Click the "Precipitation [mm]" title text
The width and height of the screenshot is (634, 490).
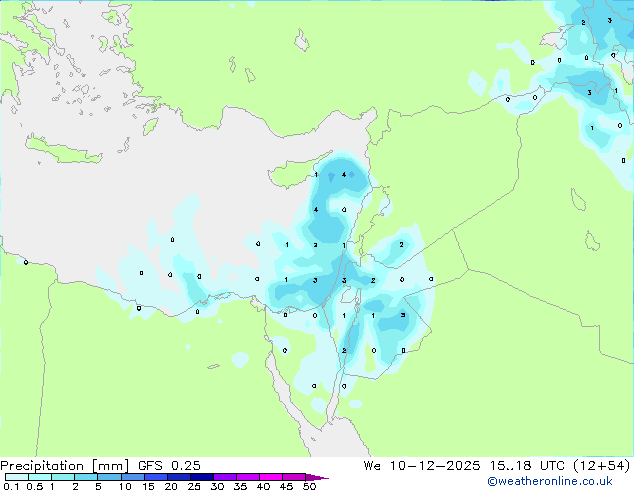[x=65, y=466]
